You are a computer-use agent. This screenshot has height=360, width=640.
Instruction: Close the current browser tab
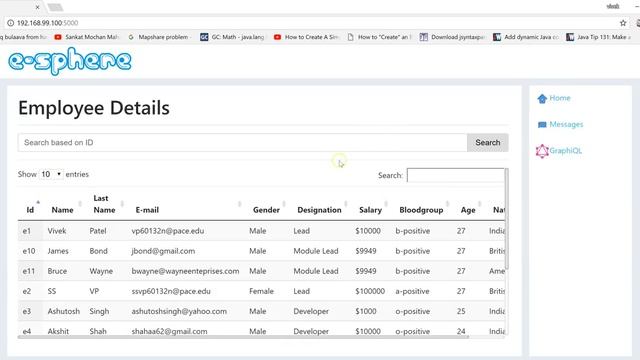point(38,7)
